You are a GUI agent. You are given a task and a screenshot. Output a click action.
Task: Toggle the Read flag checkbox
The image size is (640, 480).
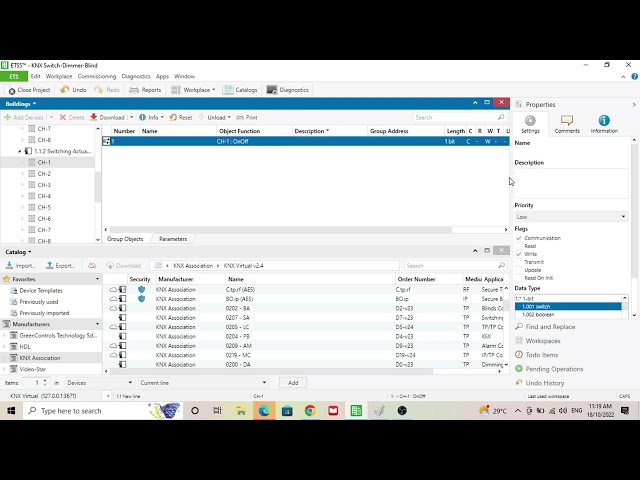[519, 246]
